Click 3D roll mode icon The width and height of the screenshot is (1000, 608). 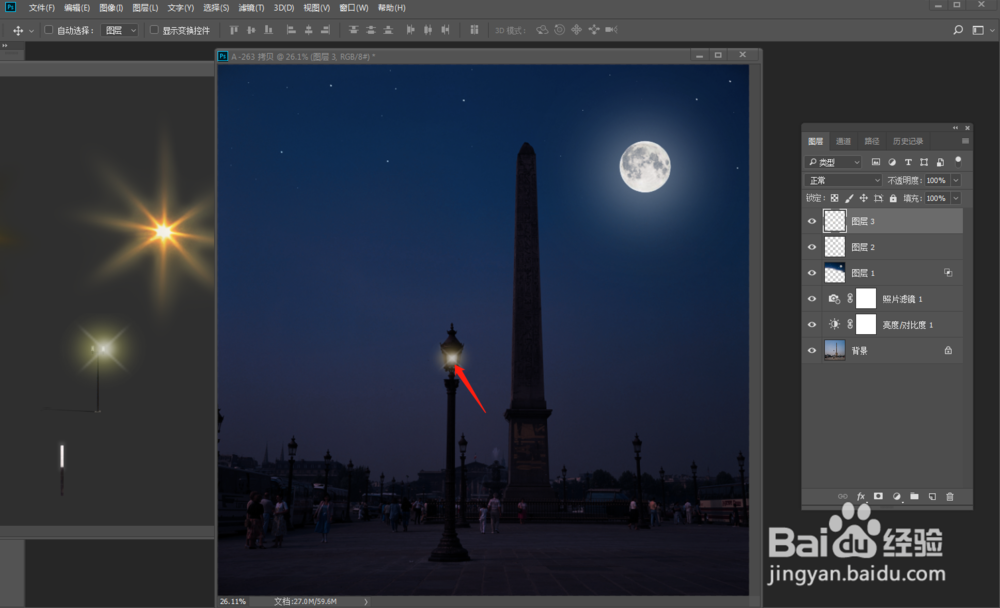tap(559, 30)
